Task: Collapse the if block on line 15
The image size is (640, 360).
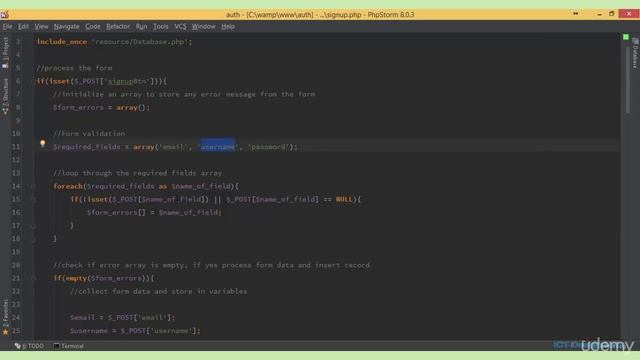Action: (33, 199)
